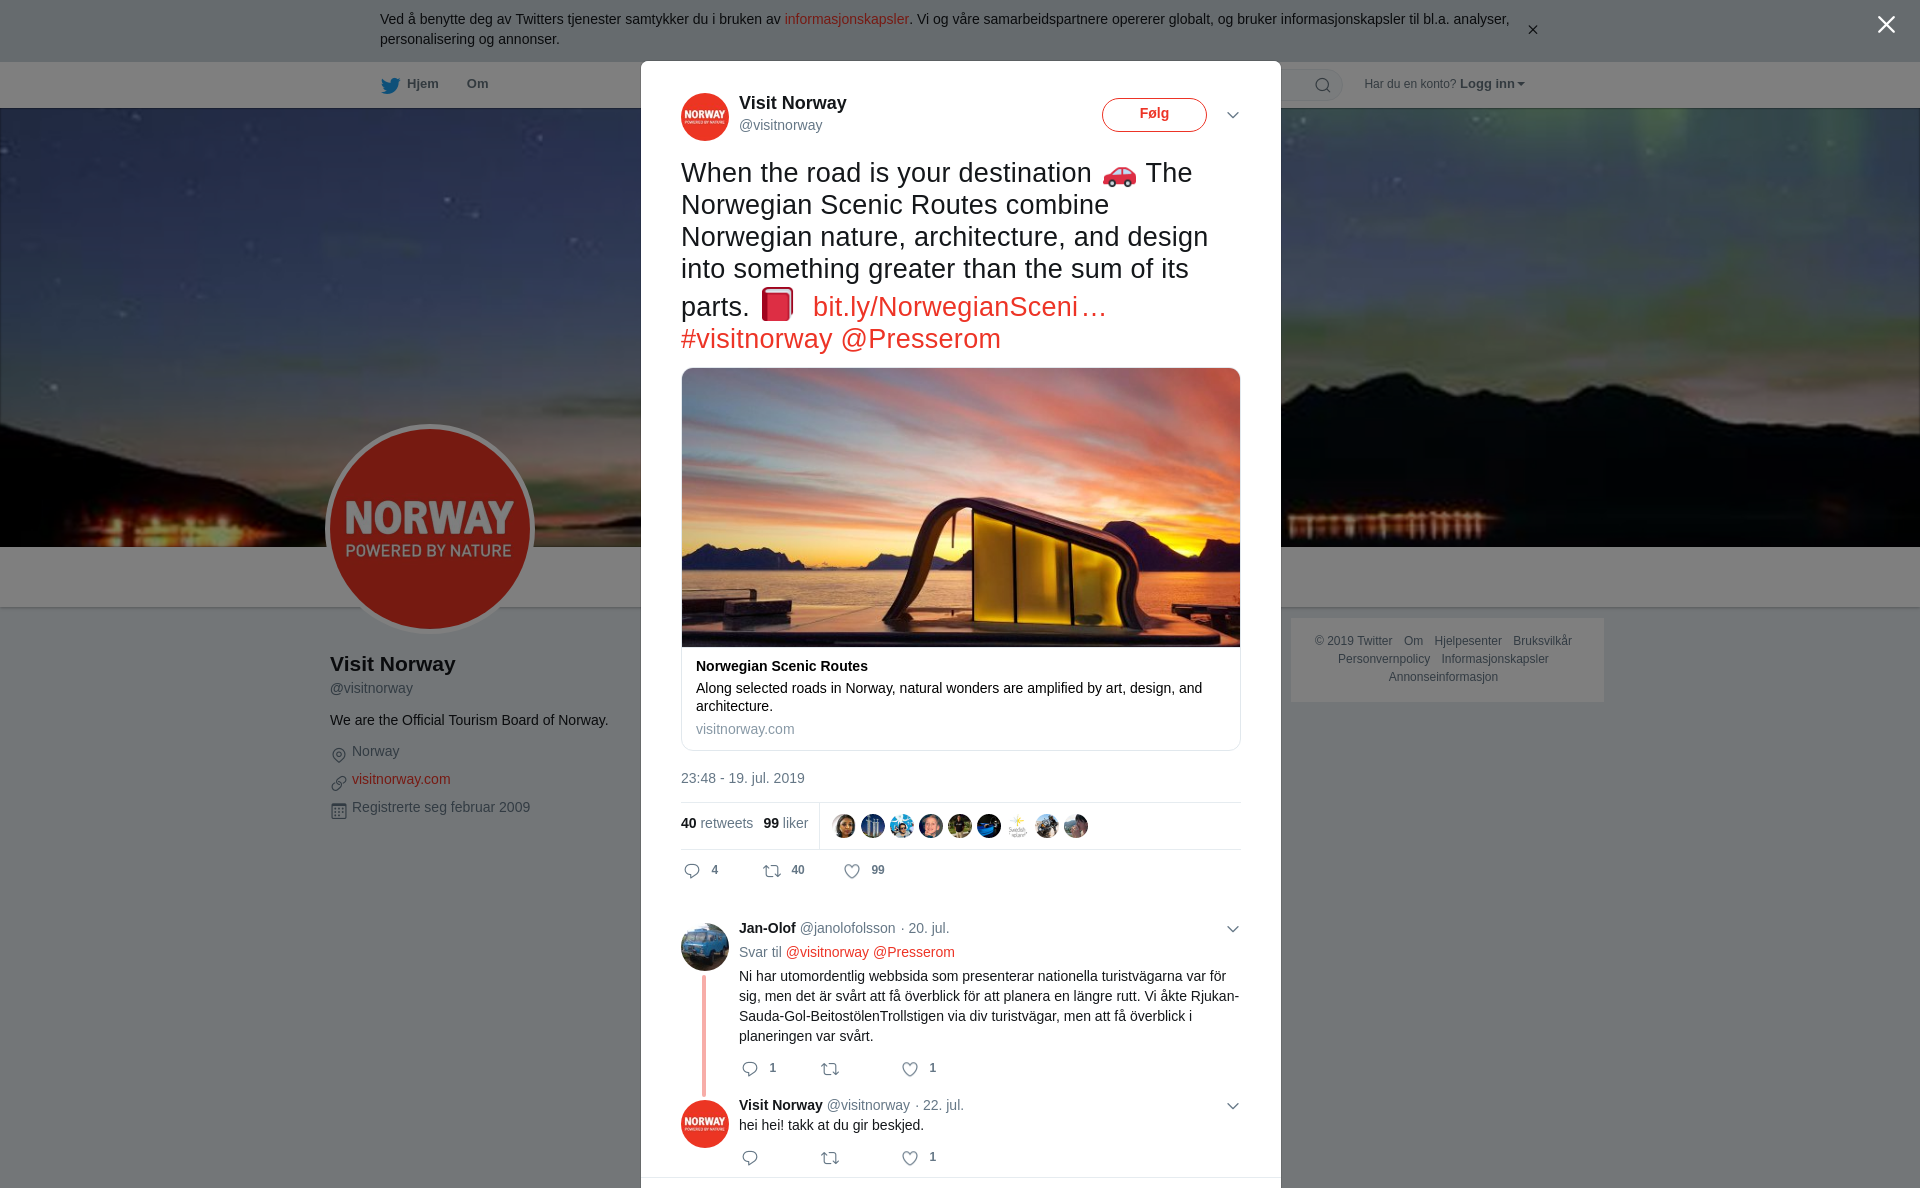Screen dimensions: 1920x1188
Task: Open the main tweet's options chevron
Action: point(1233,115)
